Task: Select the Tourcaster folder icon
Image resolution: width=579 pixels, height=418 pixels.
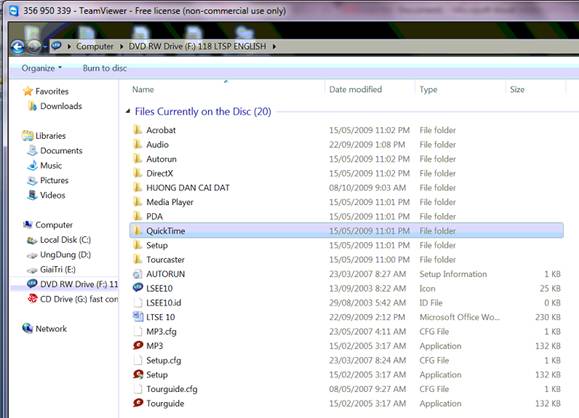Action: coord(137,259)
